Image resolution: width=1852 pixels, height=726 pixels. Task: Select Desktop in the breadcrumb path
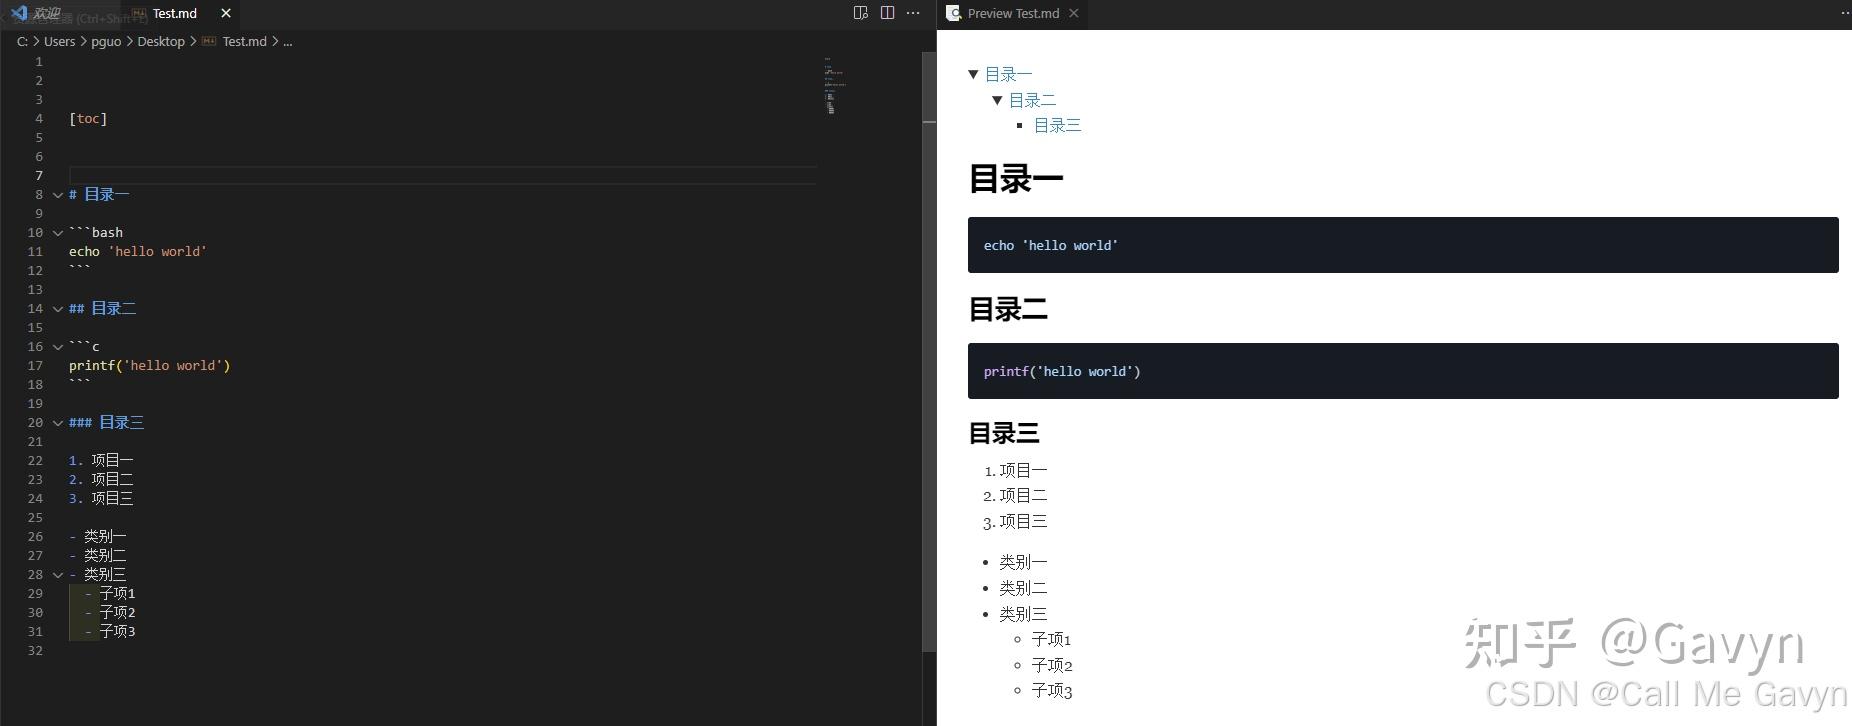(161, 41)
